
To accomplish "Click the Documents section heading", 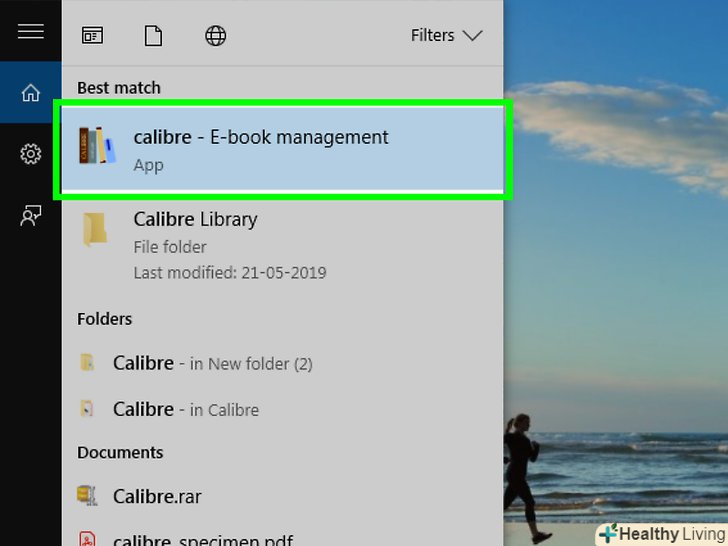I will (120, 452).
